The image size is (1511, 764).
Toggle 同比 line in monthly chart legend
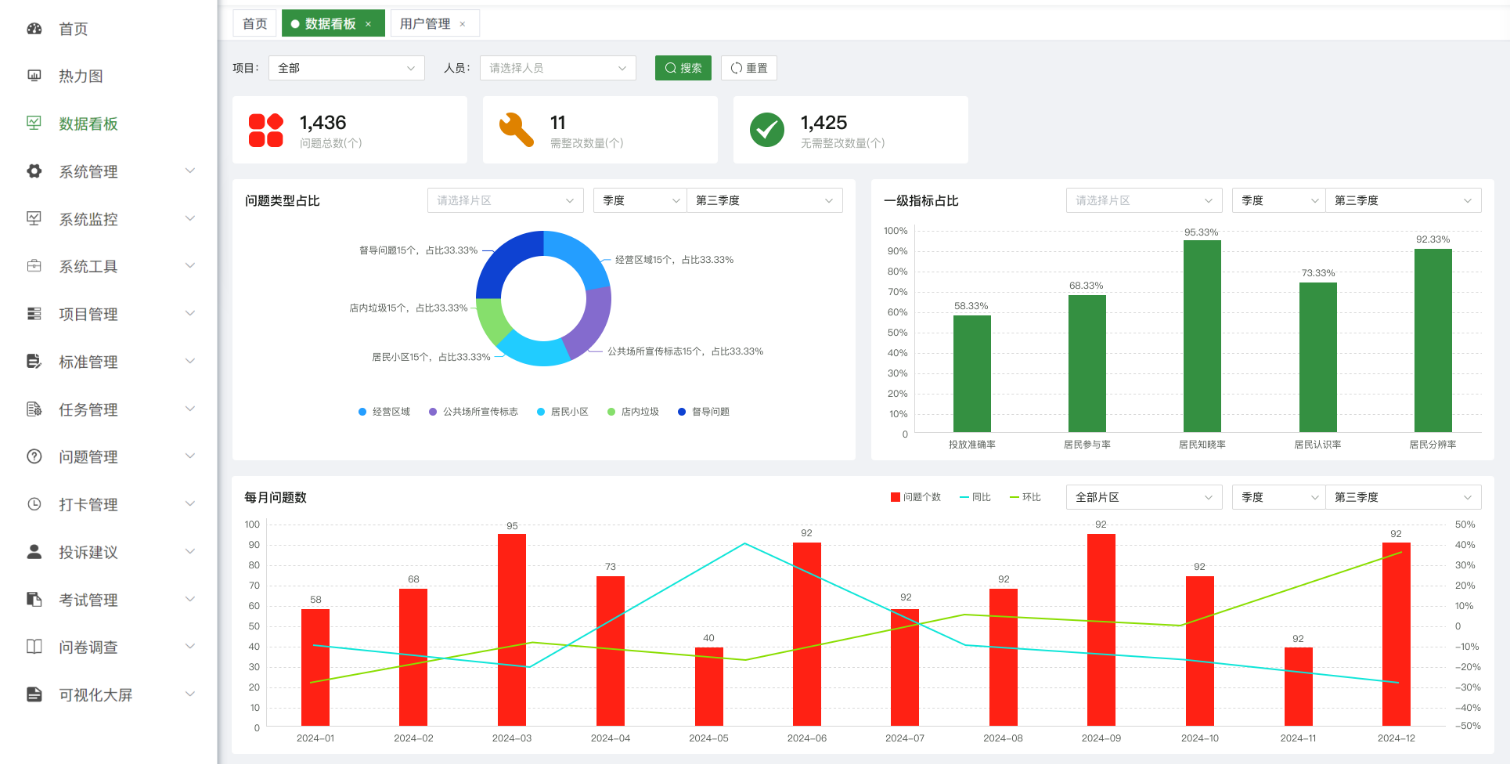(974, 497)
